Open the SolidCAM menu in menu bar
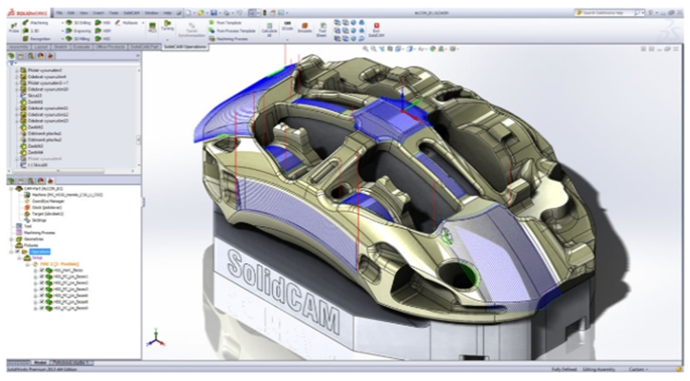 click(x=131, y=13)
